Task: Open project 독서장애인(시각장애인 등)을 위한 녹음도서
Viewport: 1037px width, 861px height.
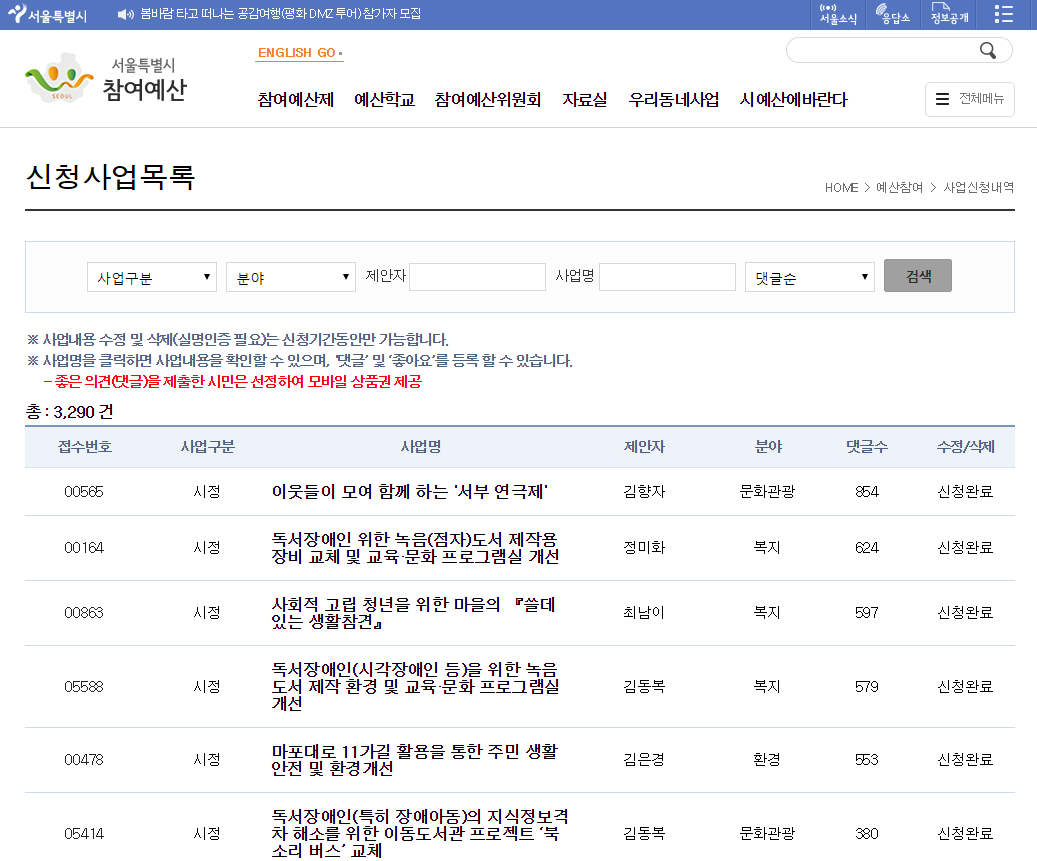Action: 415,686
